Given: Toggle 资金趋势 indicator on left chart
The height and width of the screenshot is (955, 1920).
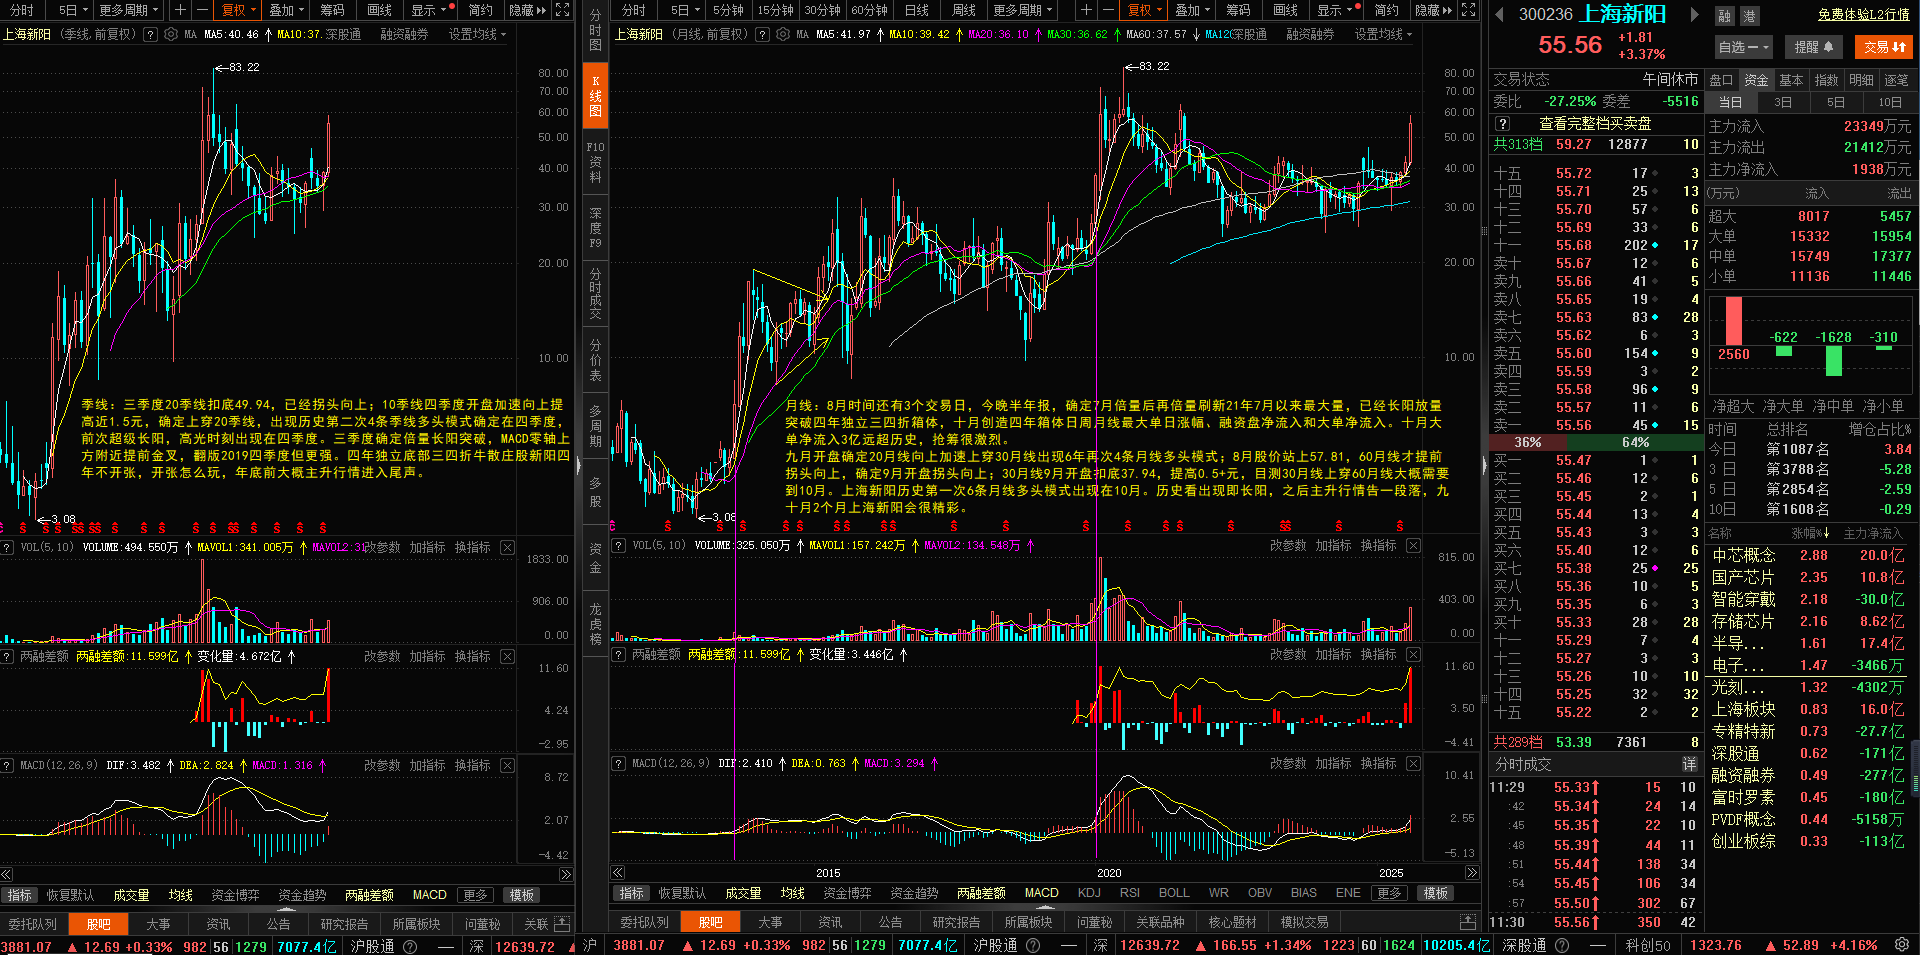Looking at the screenshot, I should [x=302, y=895].
